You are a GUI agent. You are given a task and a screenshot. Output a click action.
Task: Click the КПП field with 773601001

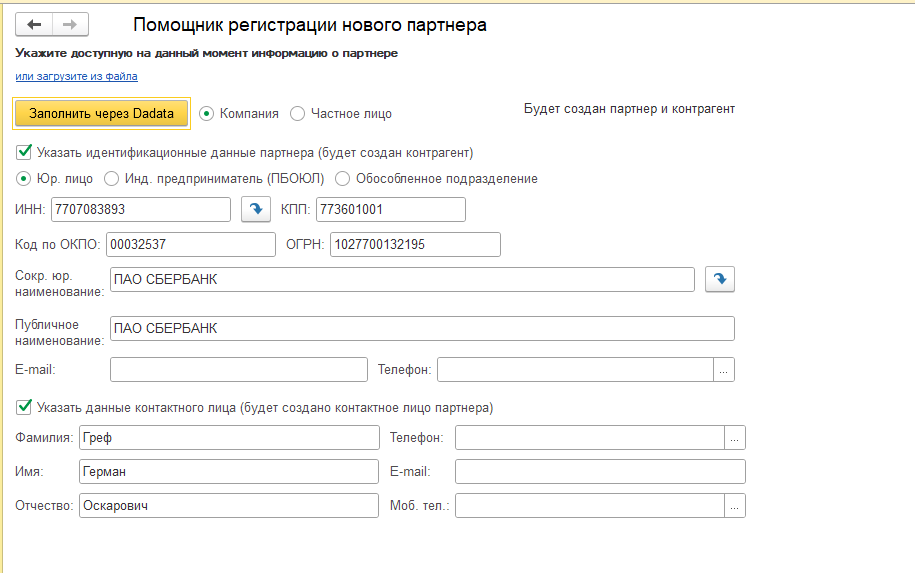tap(391, 209)
